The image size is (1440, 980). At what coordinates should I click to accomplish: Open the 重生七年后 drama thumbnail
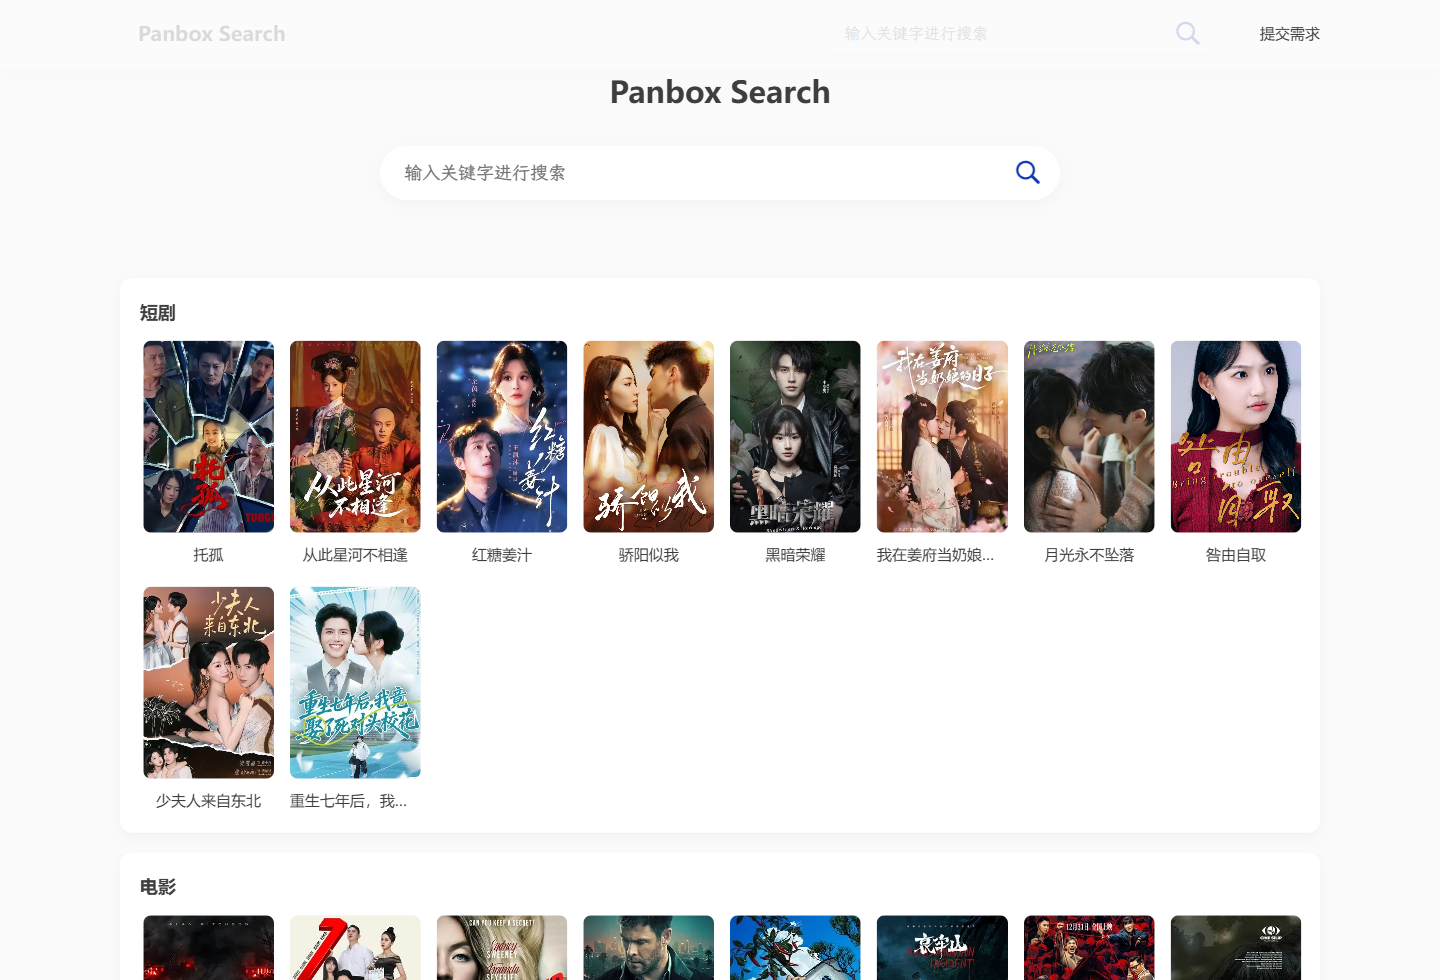coord(355,682)
